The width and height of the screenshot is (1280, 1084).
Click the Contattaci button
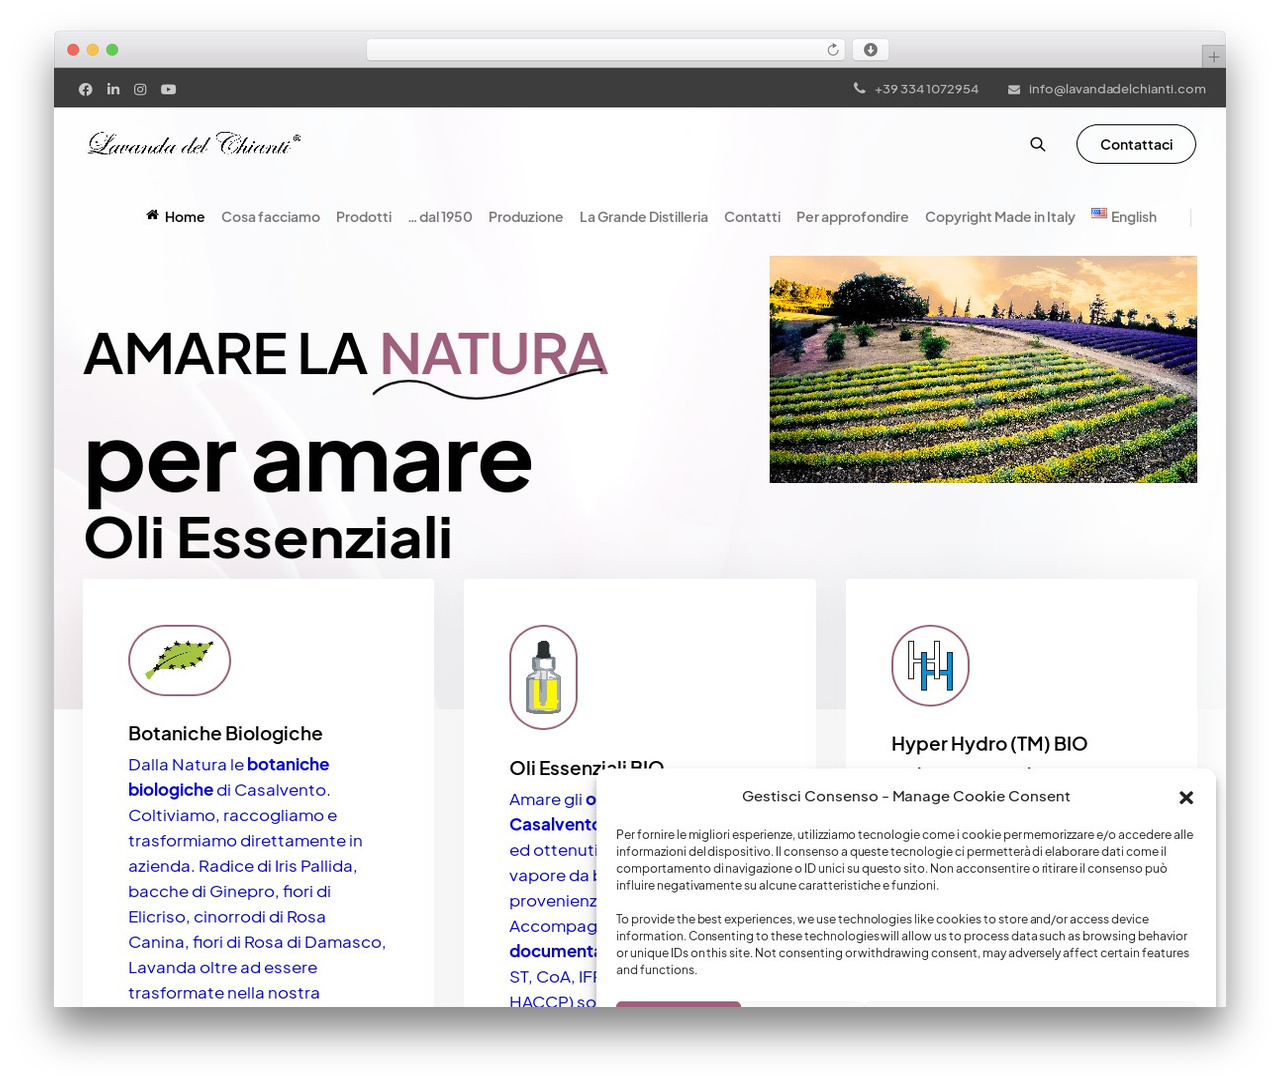click(1136, 144)
